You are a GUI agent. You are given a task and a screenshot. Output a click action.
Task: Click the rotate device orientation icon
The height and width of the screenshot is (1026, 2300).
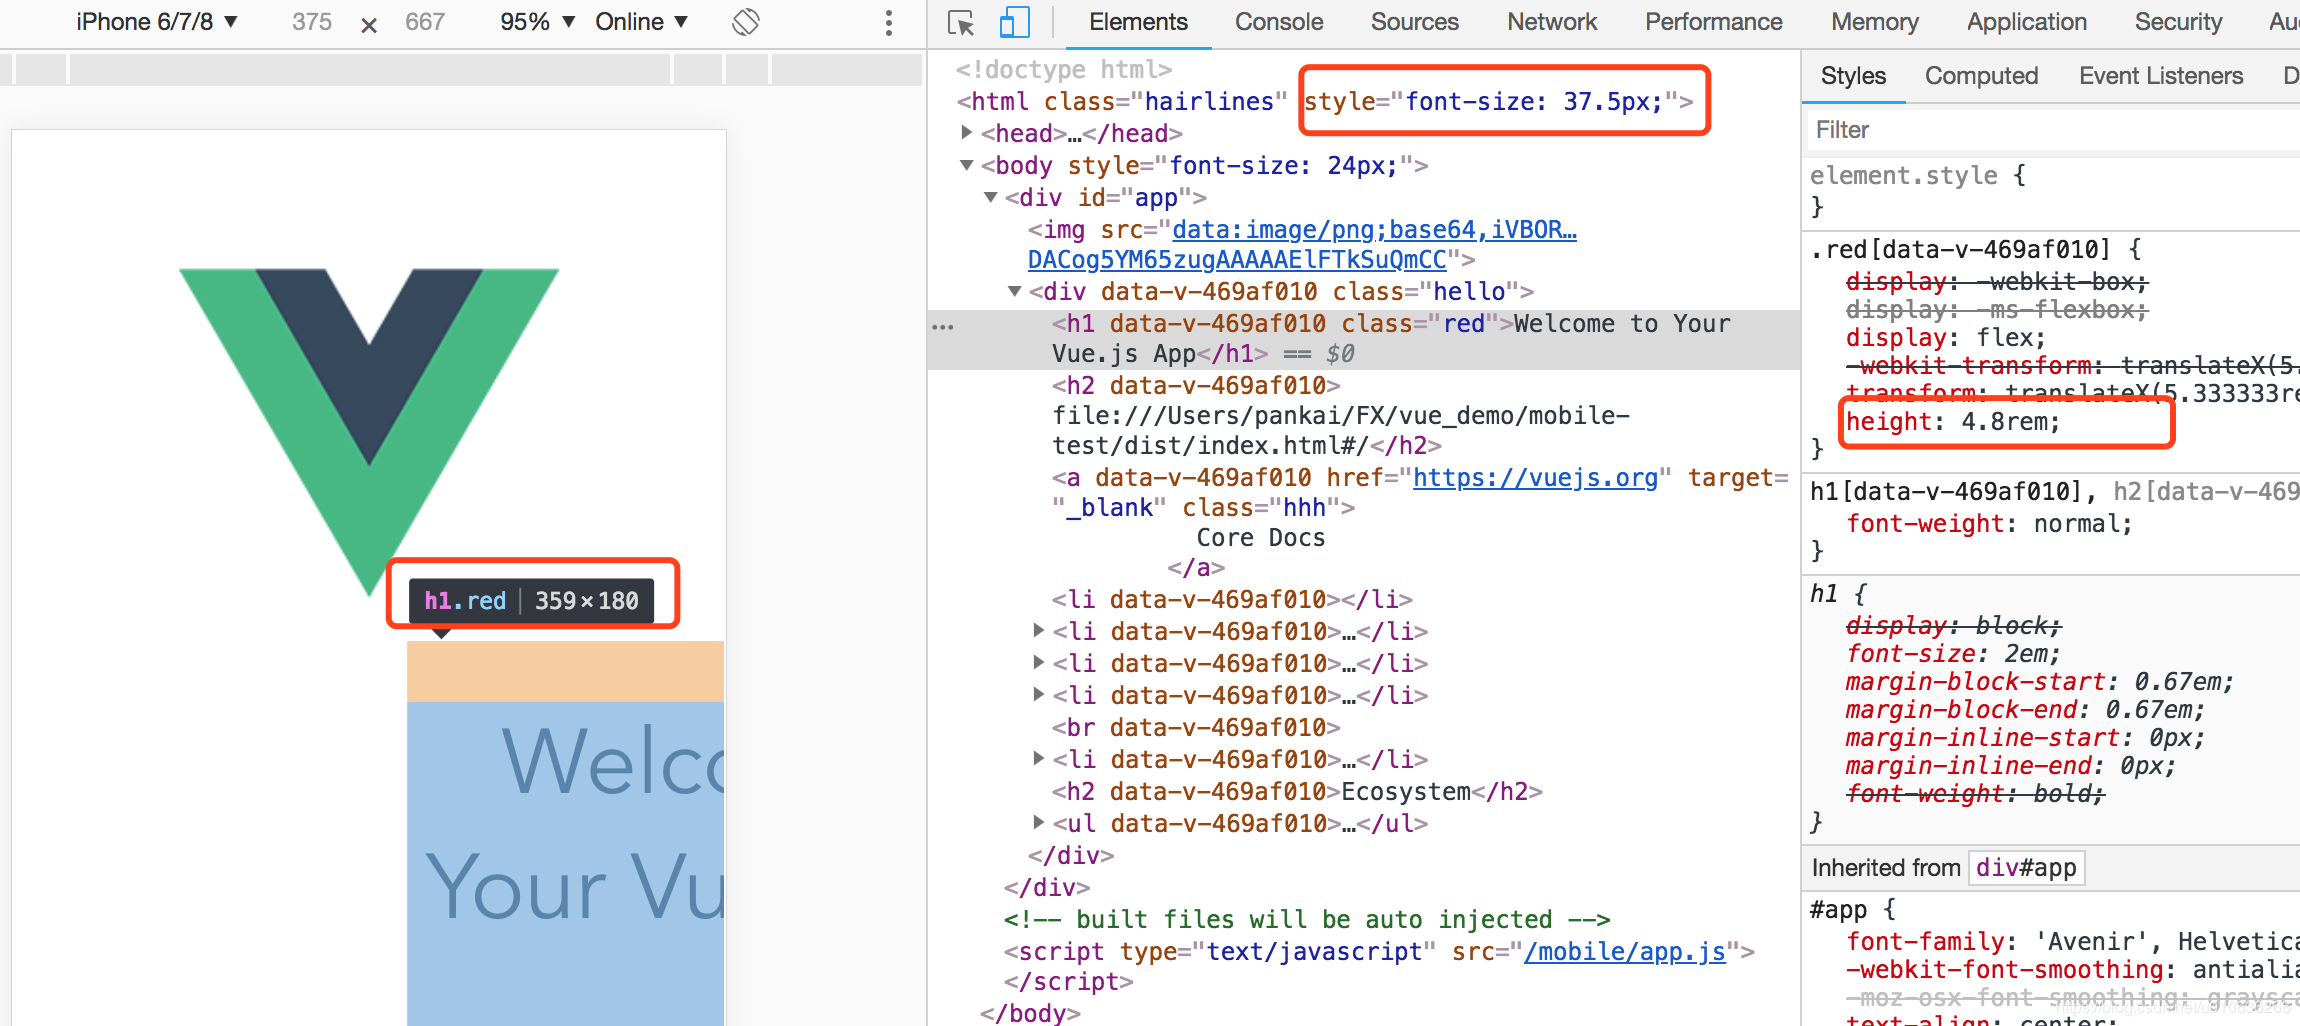coord(746,22)
